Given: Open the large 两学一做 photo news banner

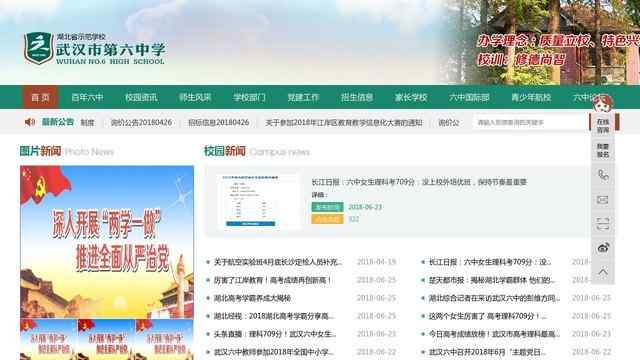Looking at the screenshot, I should click(x=107, y=242).
